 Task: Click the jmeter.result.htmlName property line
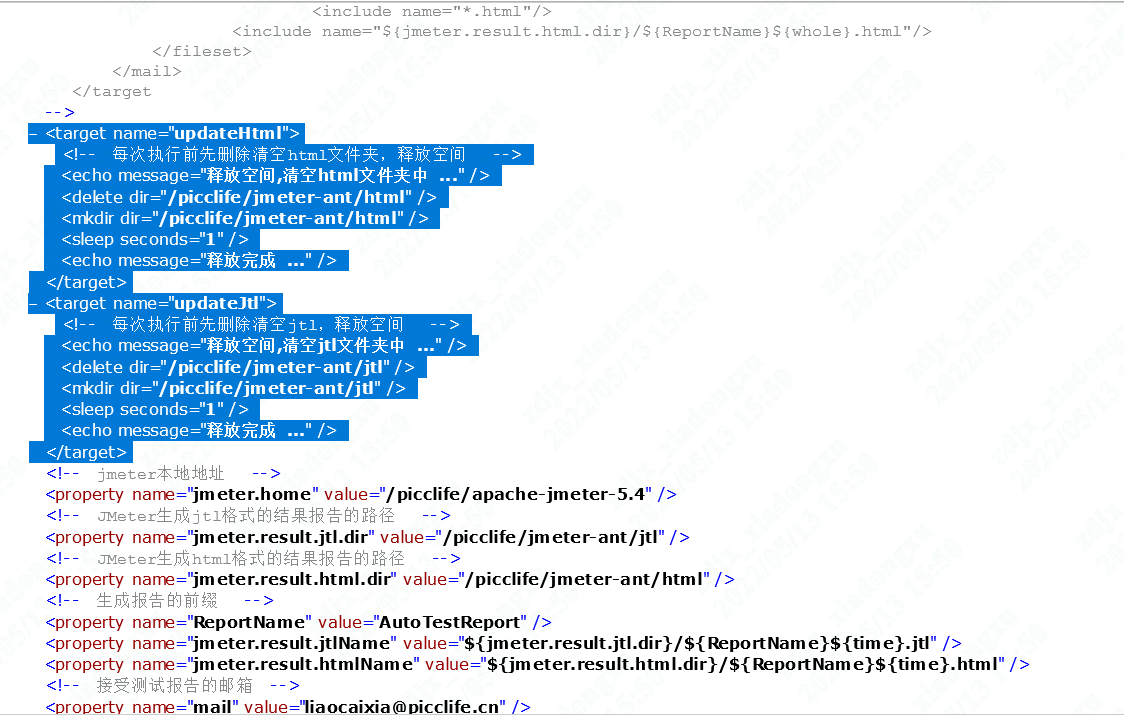tap(538, 665)
